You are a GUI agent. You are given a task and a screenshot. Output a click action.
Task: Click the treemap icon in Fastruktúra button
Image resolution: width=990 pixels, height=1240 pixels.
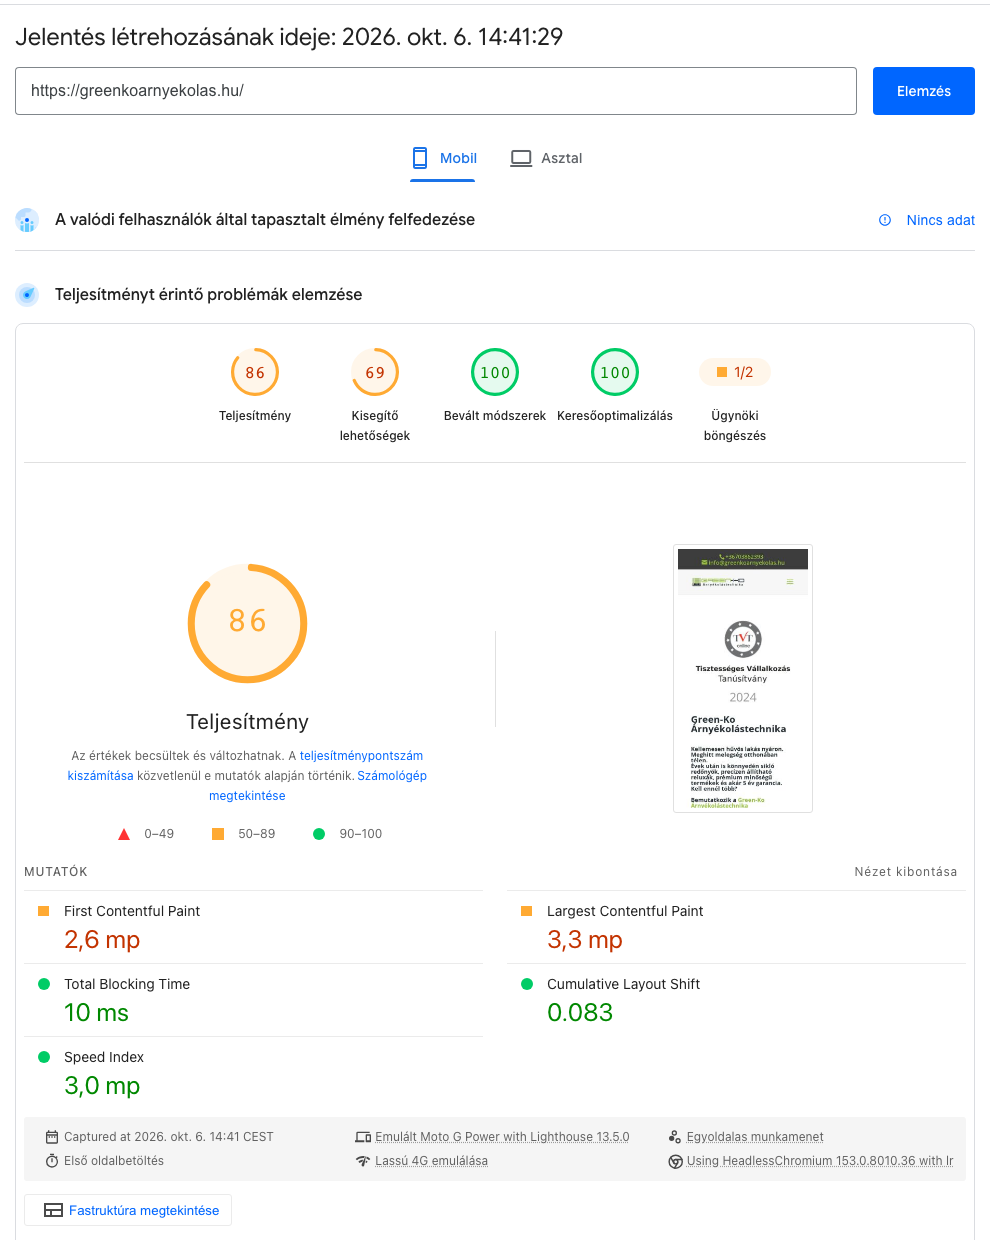click(x=53, y=1210)
